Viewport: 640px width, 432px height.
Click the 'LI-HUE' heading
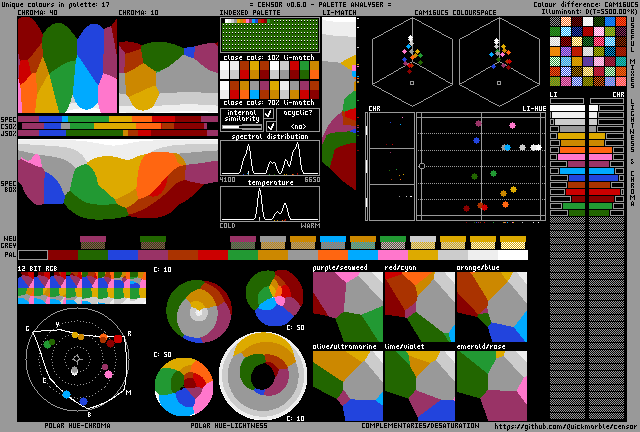(534, 109)
